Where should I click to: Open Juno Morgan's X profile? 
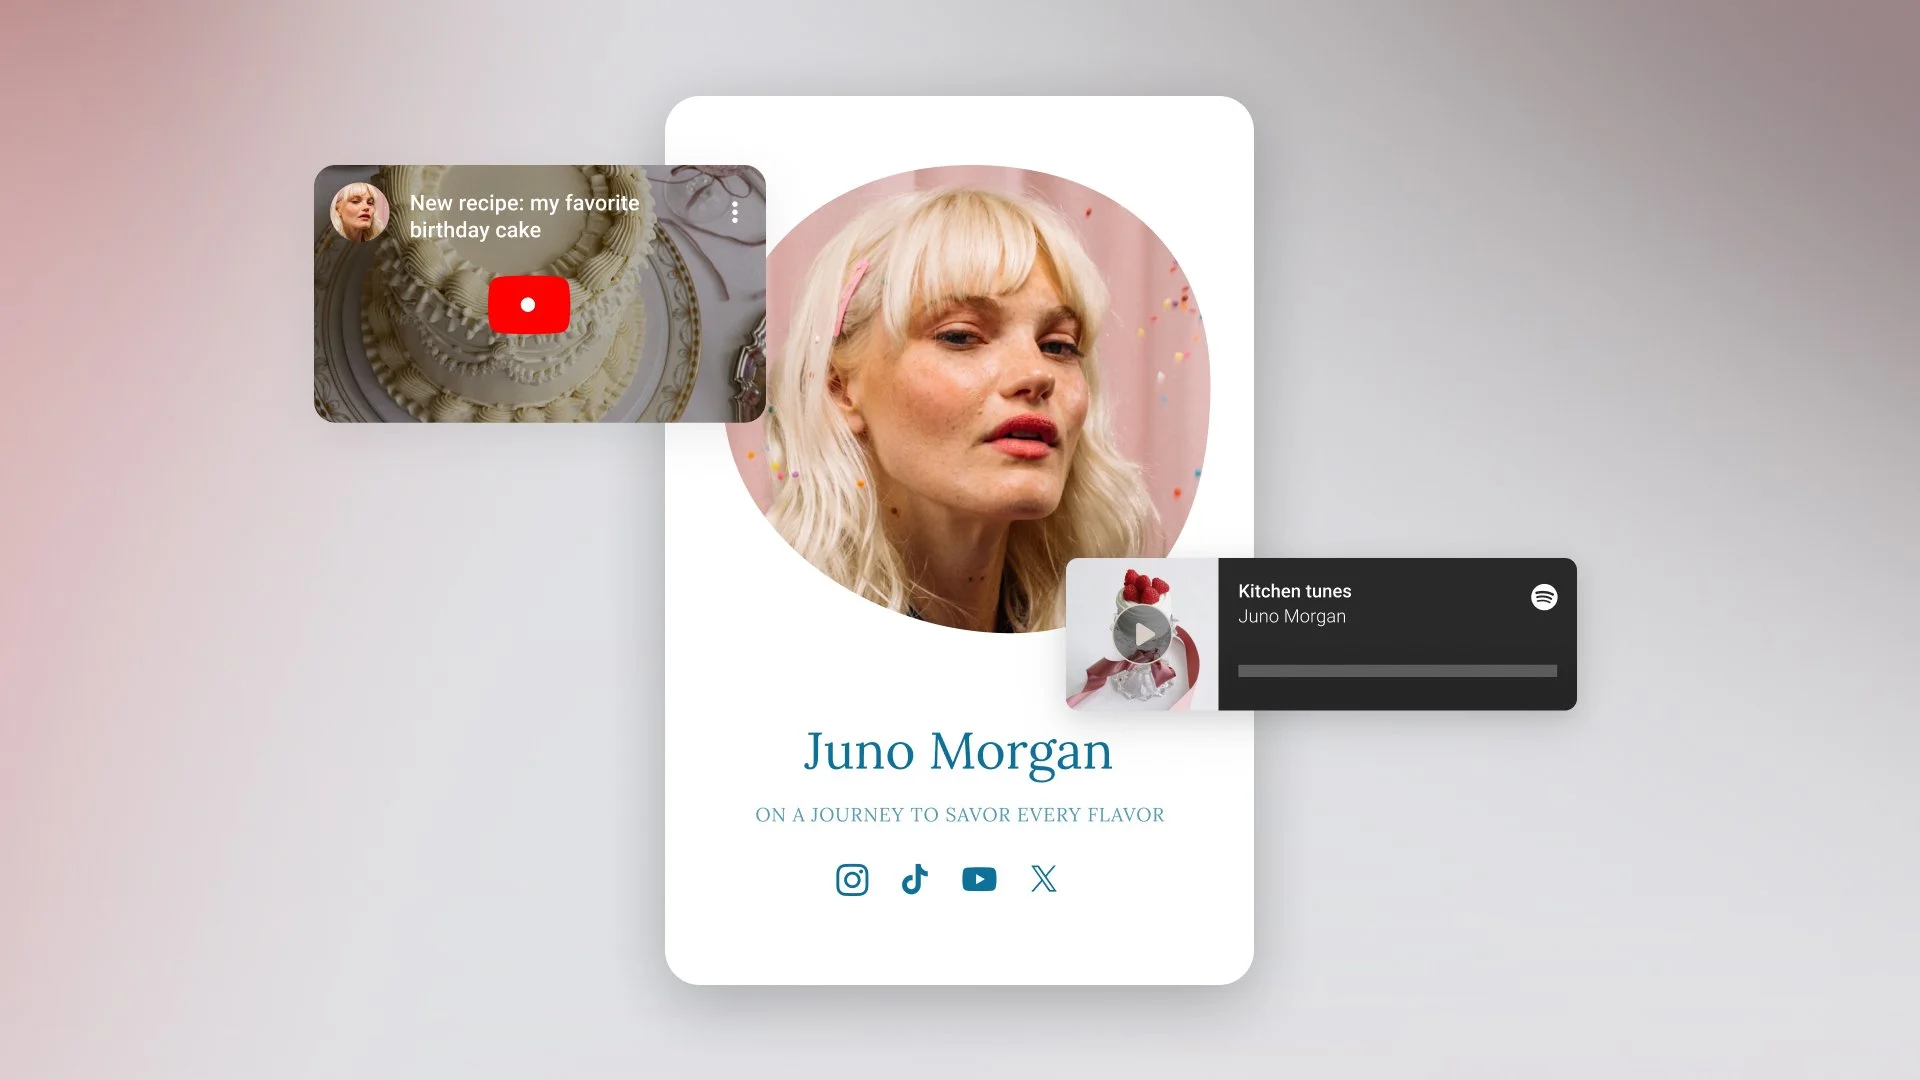(1043, 879)
